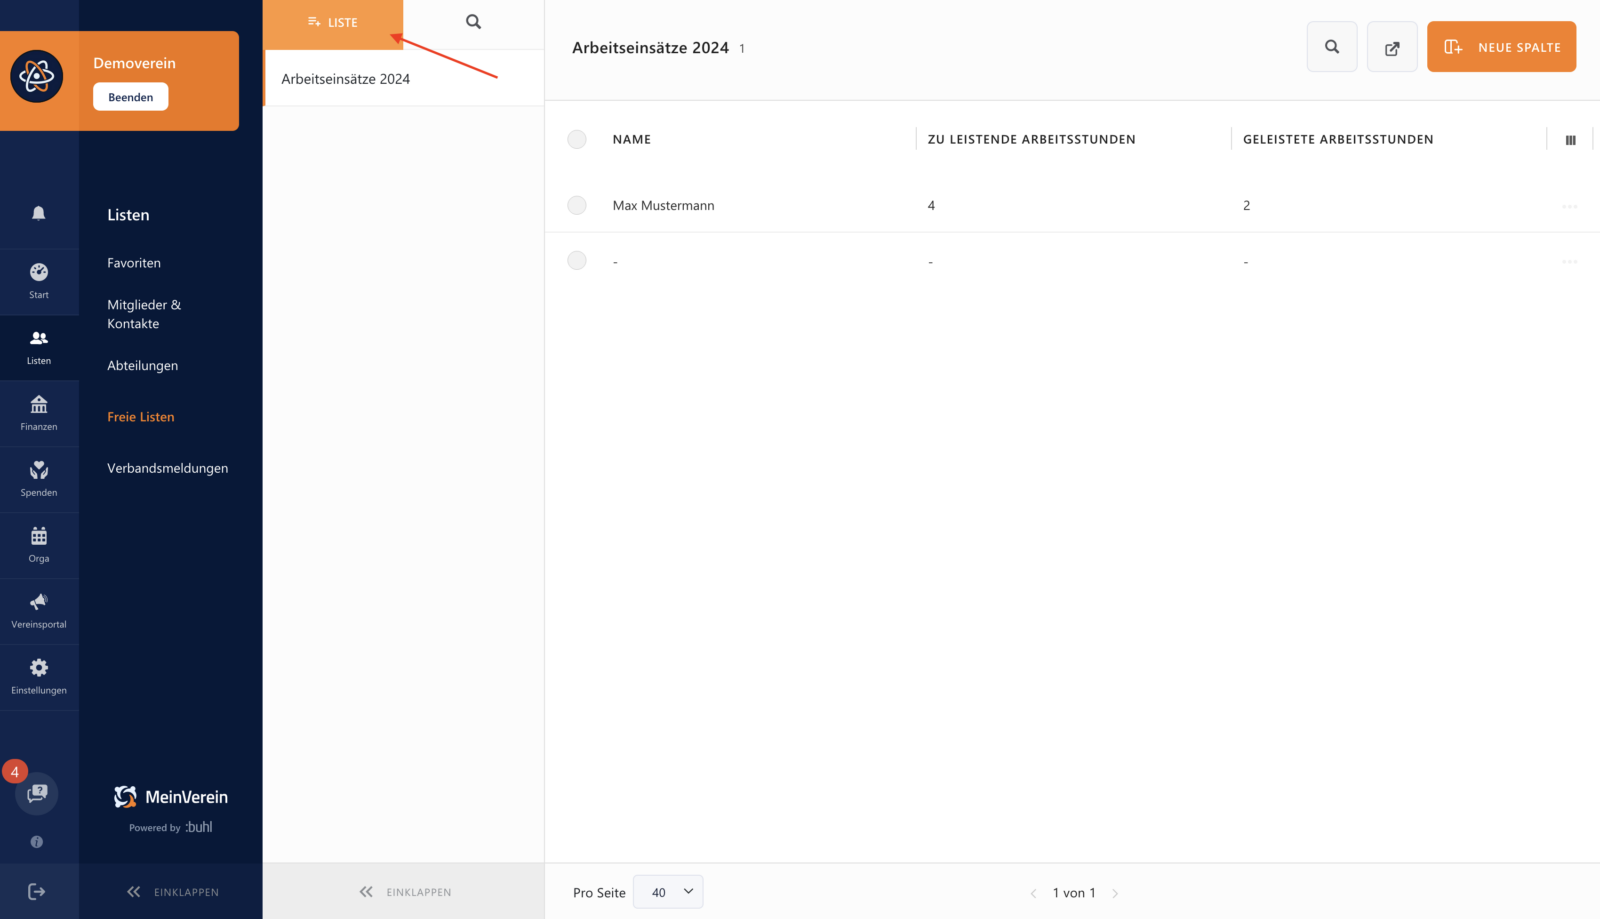Open search in the list panel
Screen dimensions: 1600x919
pyautogui.click(x=473, y=22)
